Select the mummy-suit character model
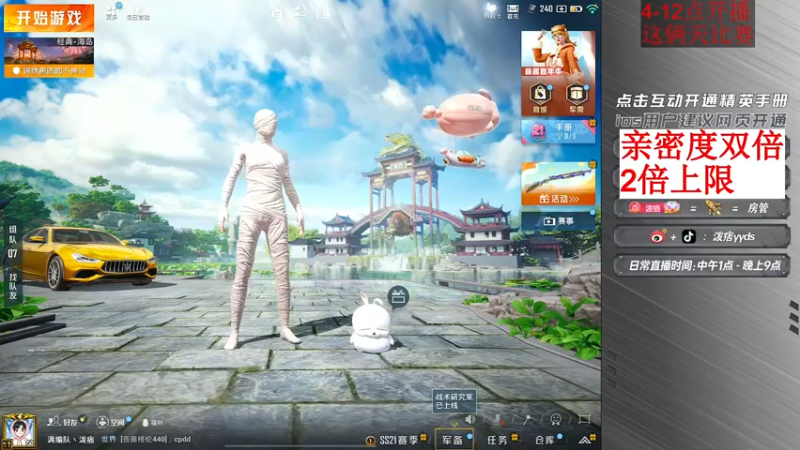The width and height of the screenshot is (800, 450). coord(263,230)
